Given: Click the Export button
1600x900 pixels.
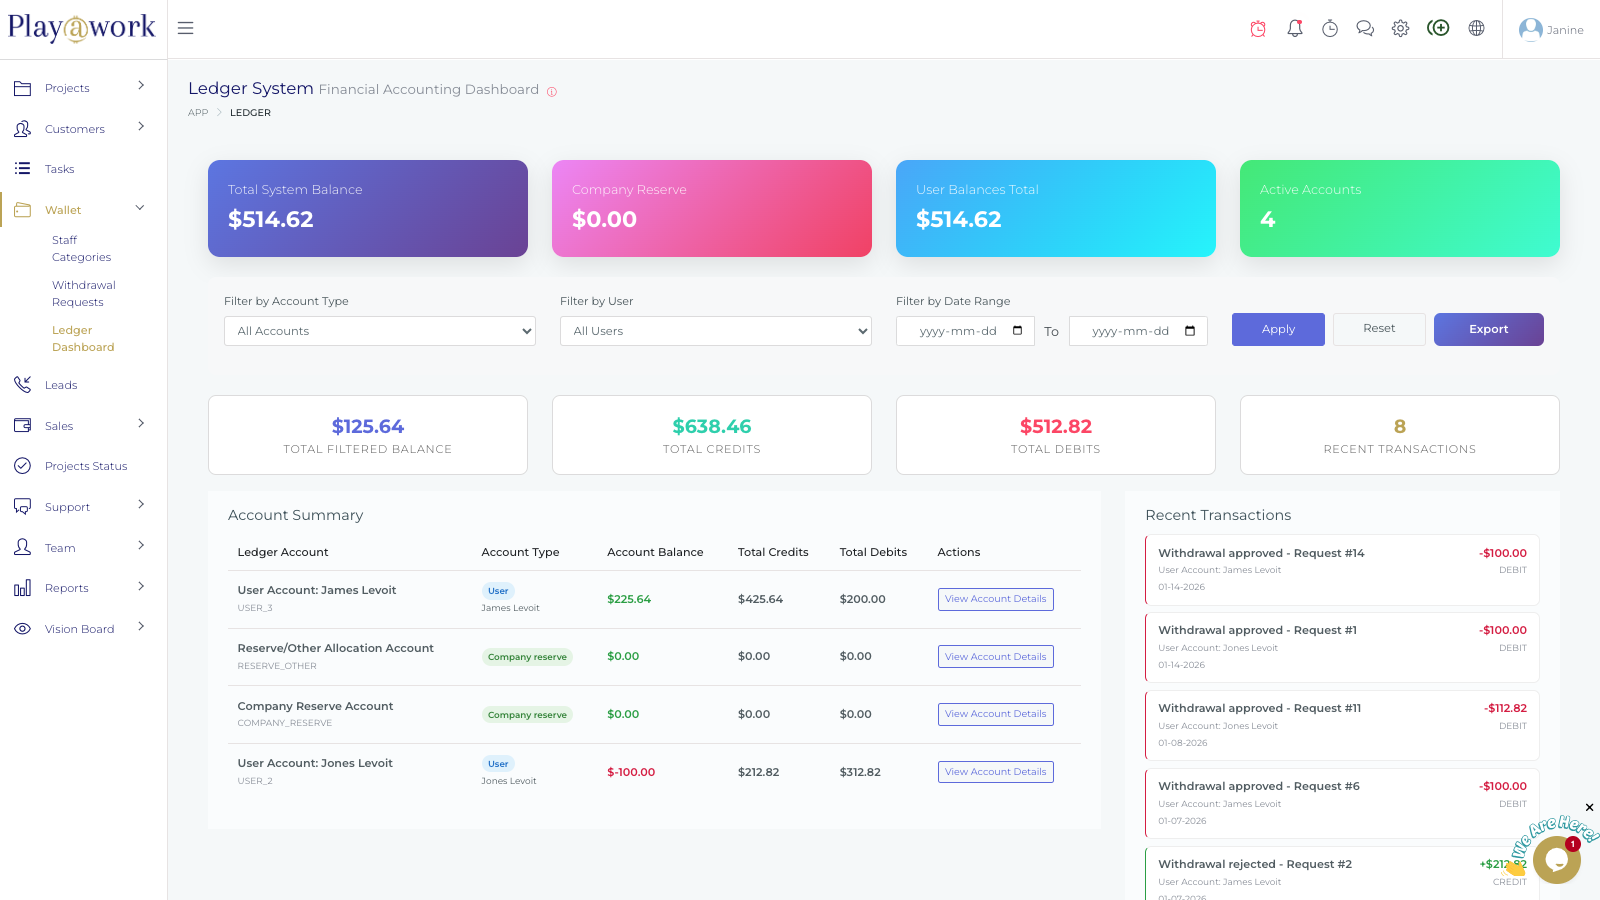Looking at the screenshot, I should click(1488, 329).
